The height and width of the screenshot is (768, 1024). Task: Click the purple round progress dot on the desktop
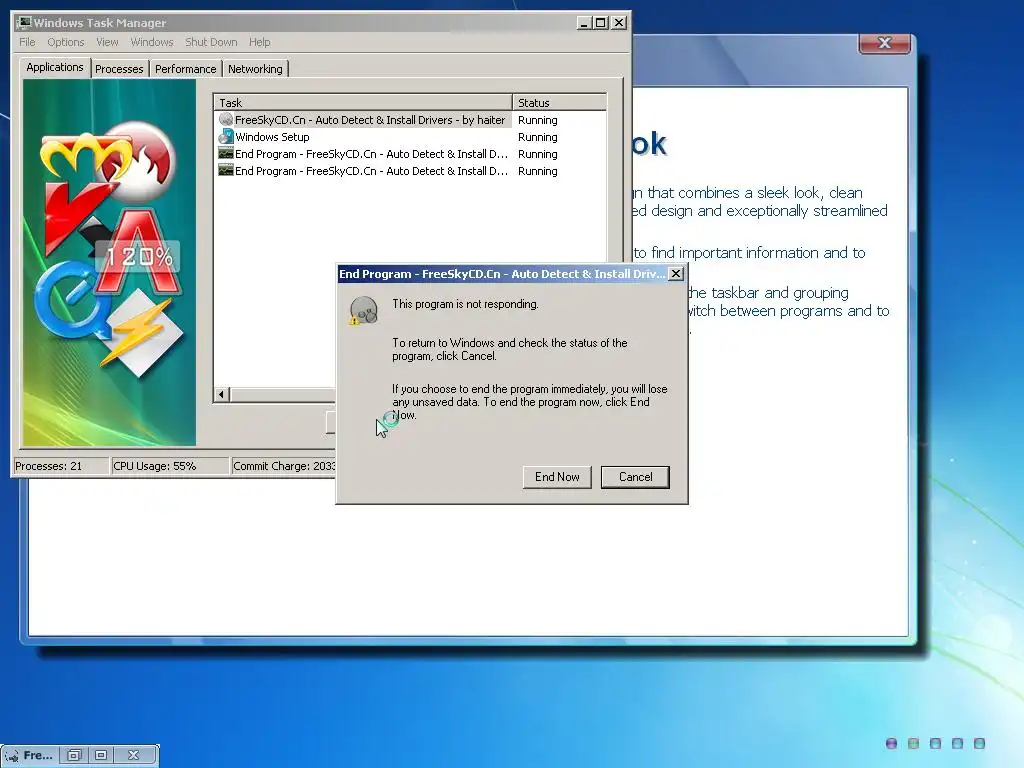coord(891,743)
